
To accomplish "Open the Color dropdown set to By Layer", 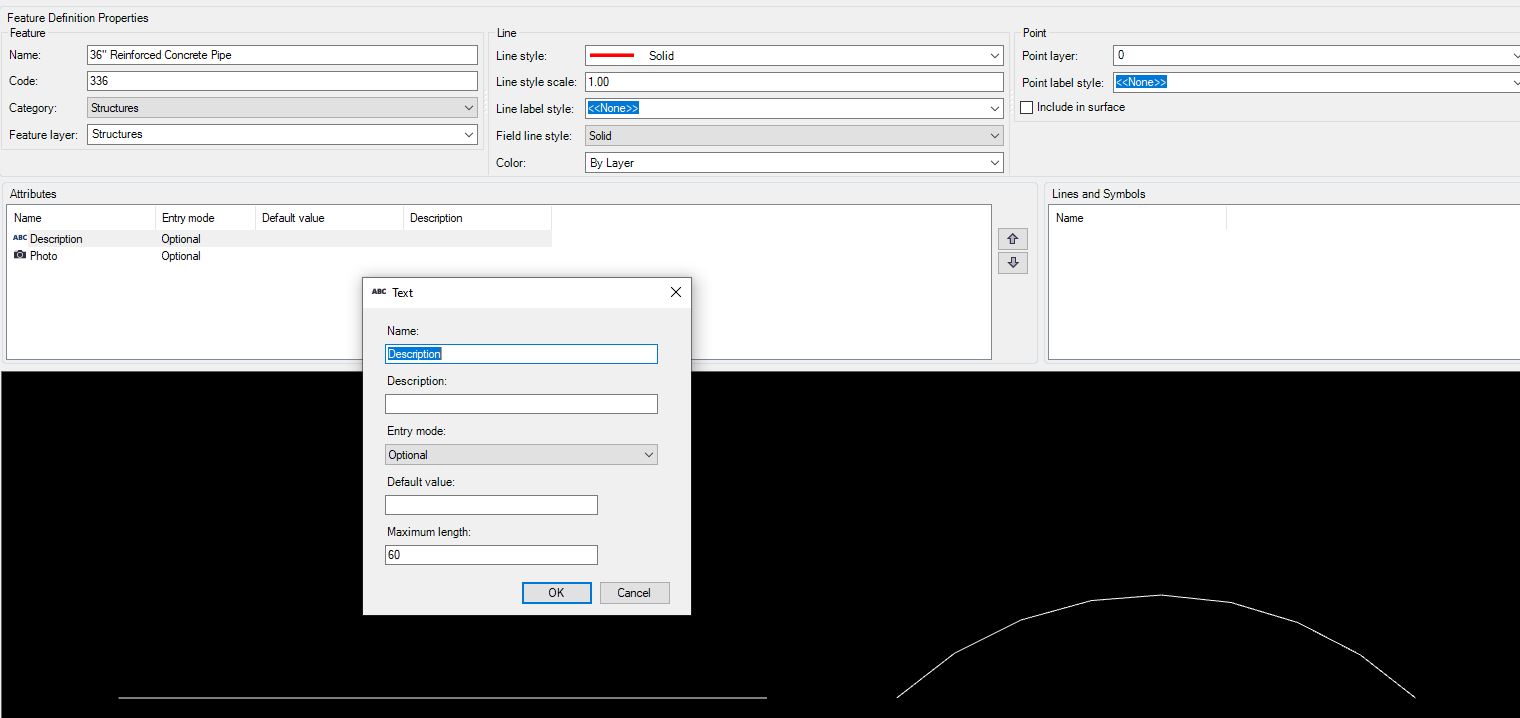I will 993,162.
